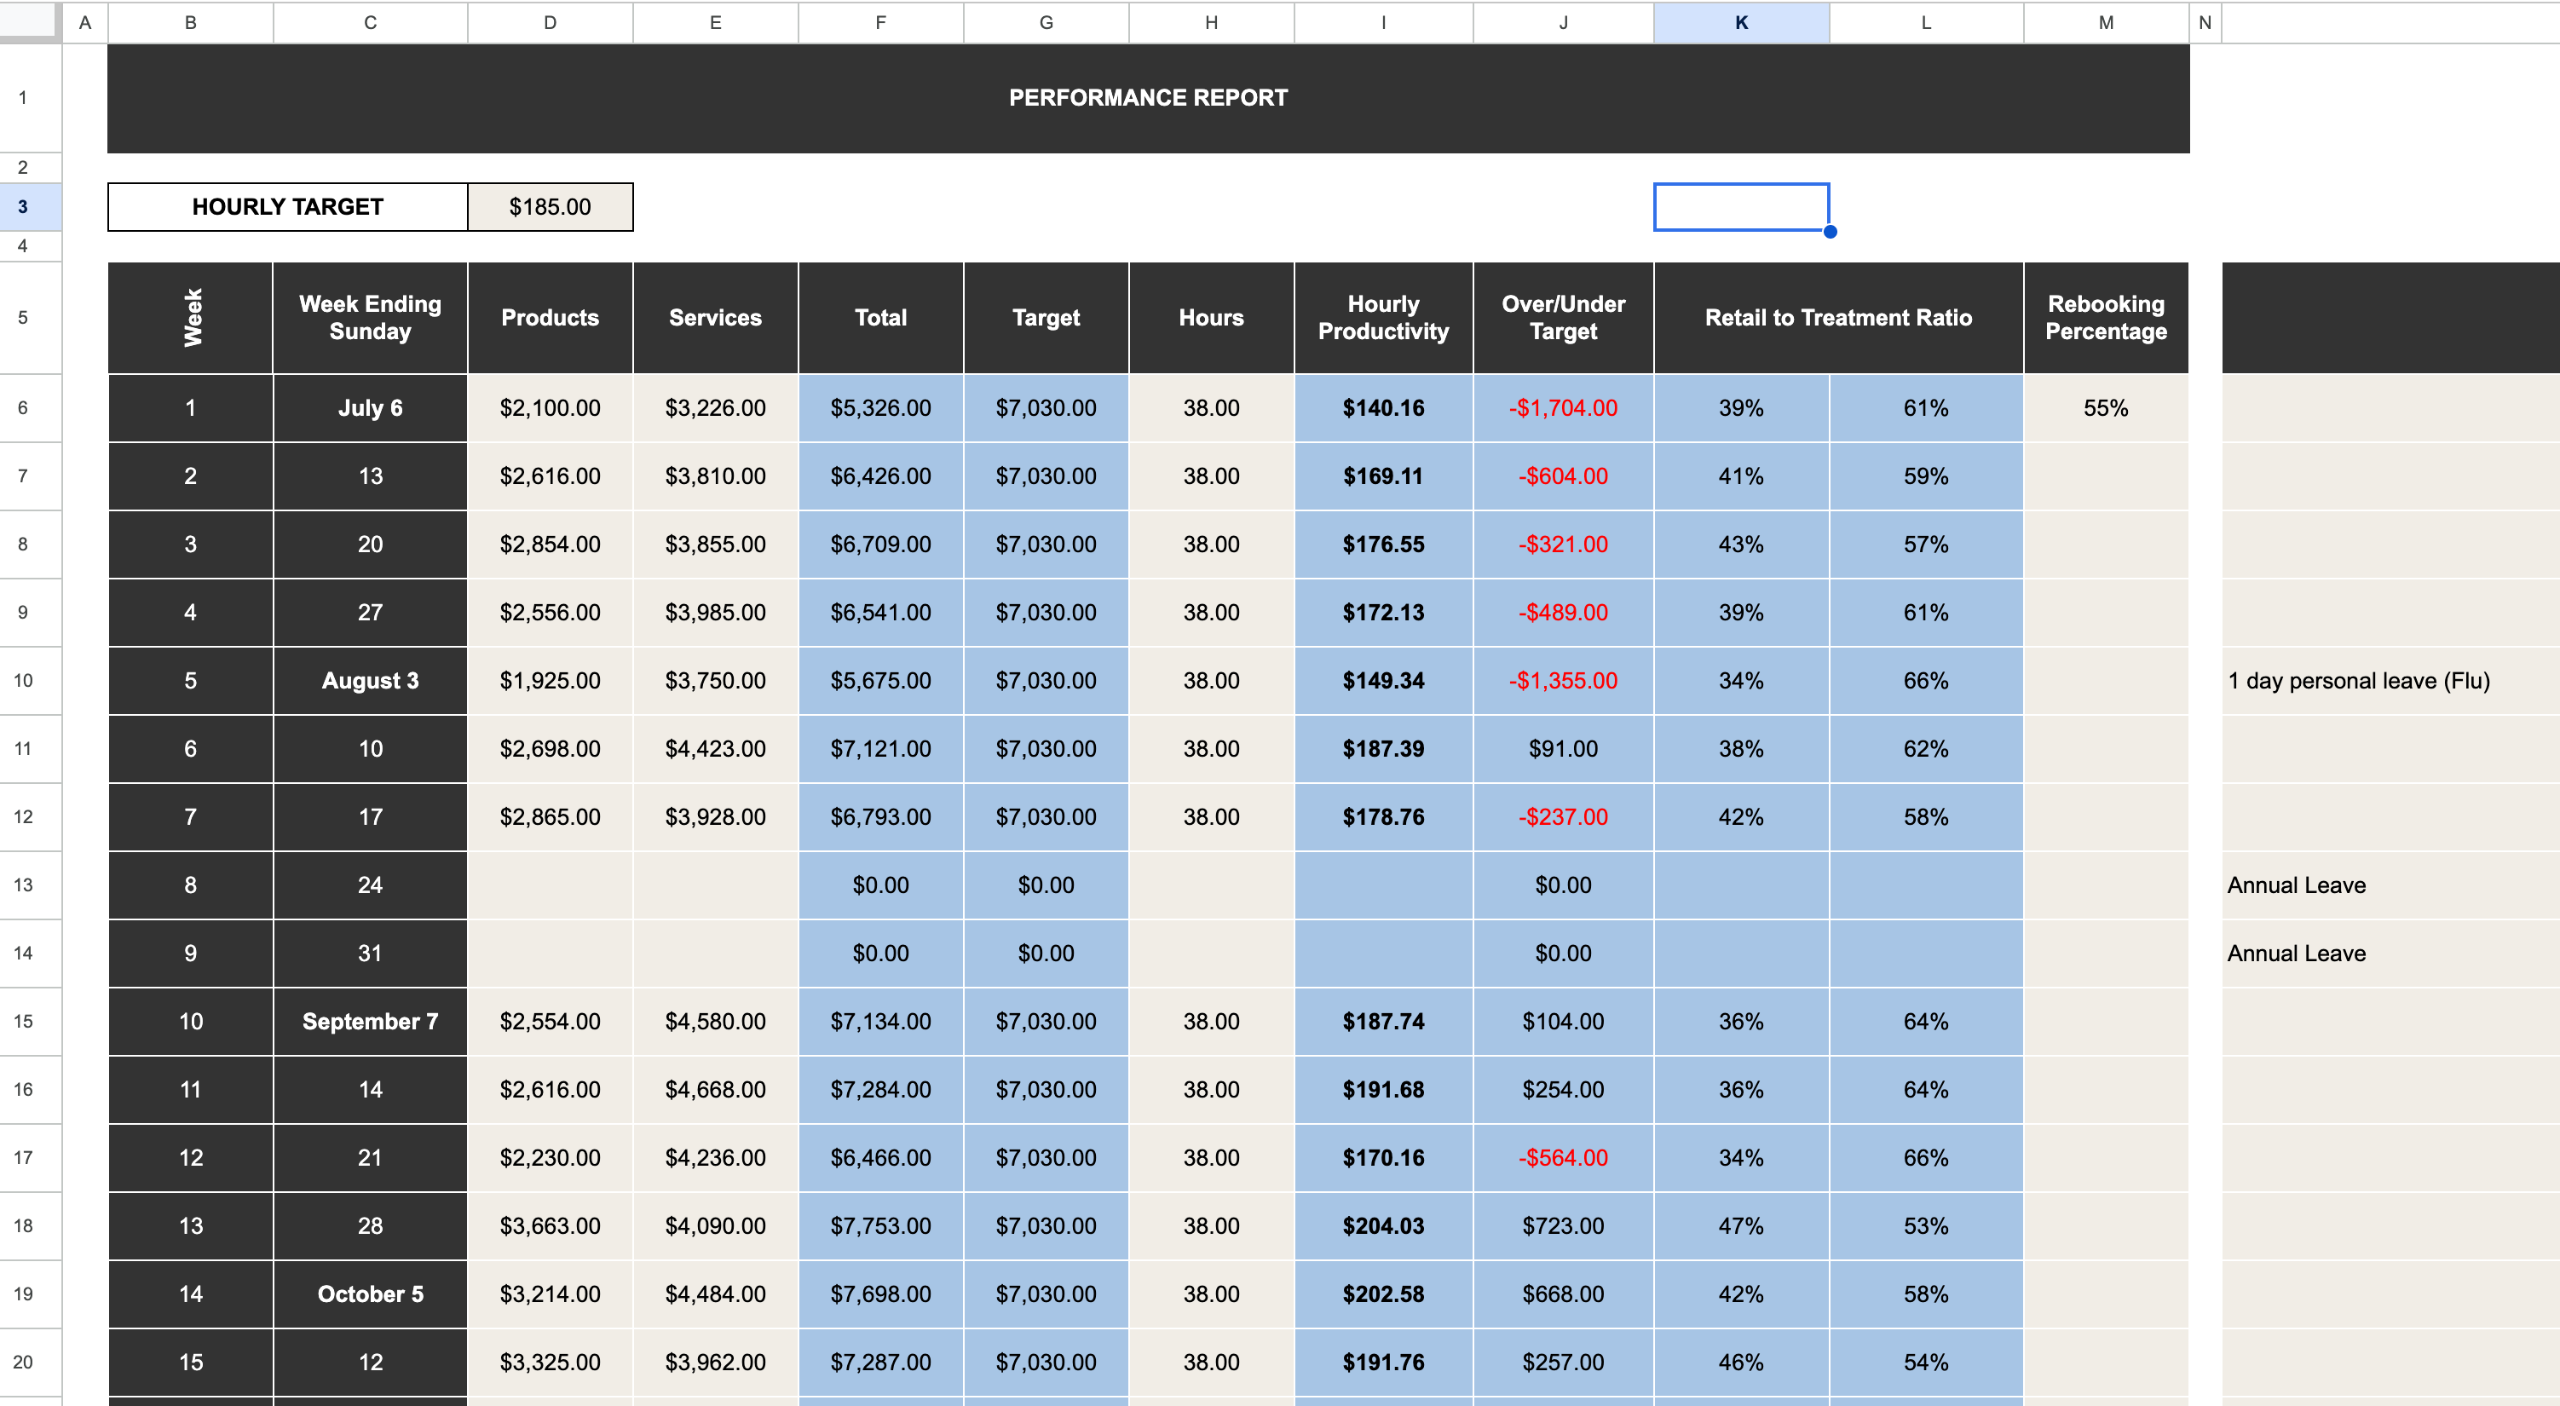Click the -$1,355.00 cell

[x=1563, y=680]
